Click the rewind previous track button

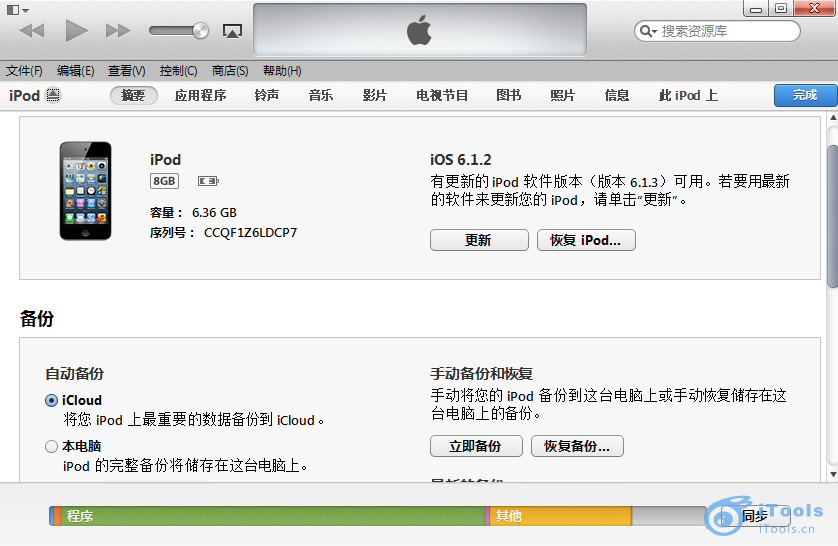32,31
